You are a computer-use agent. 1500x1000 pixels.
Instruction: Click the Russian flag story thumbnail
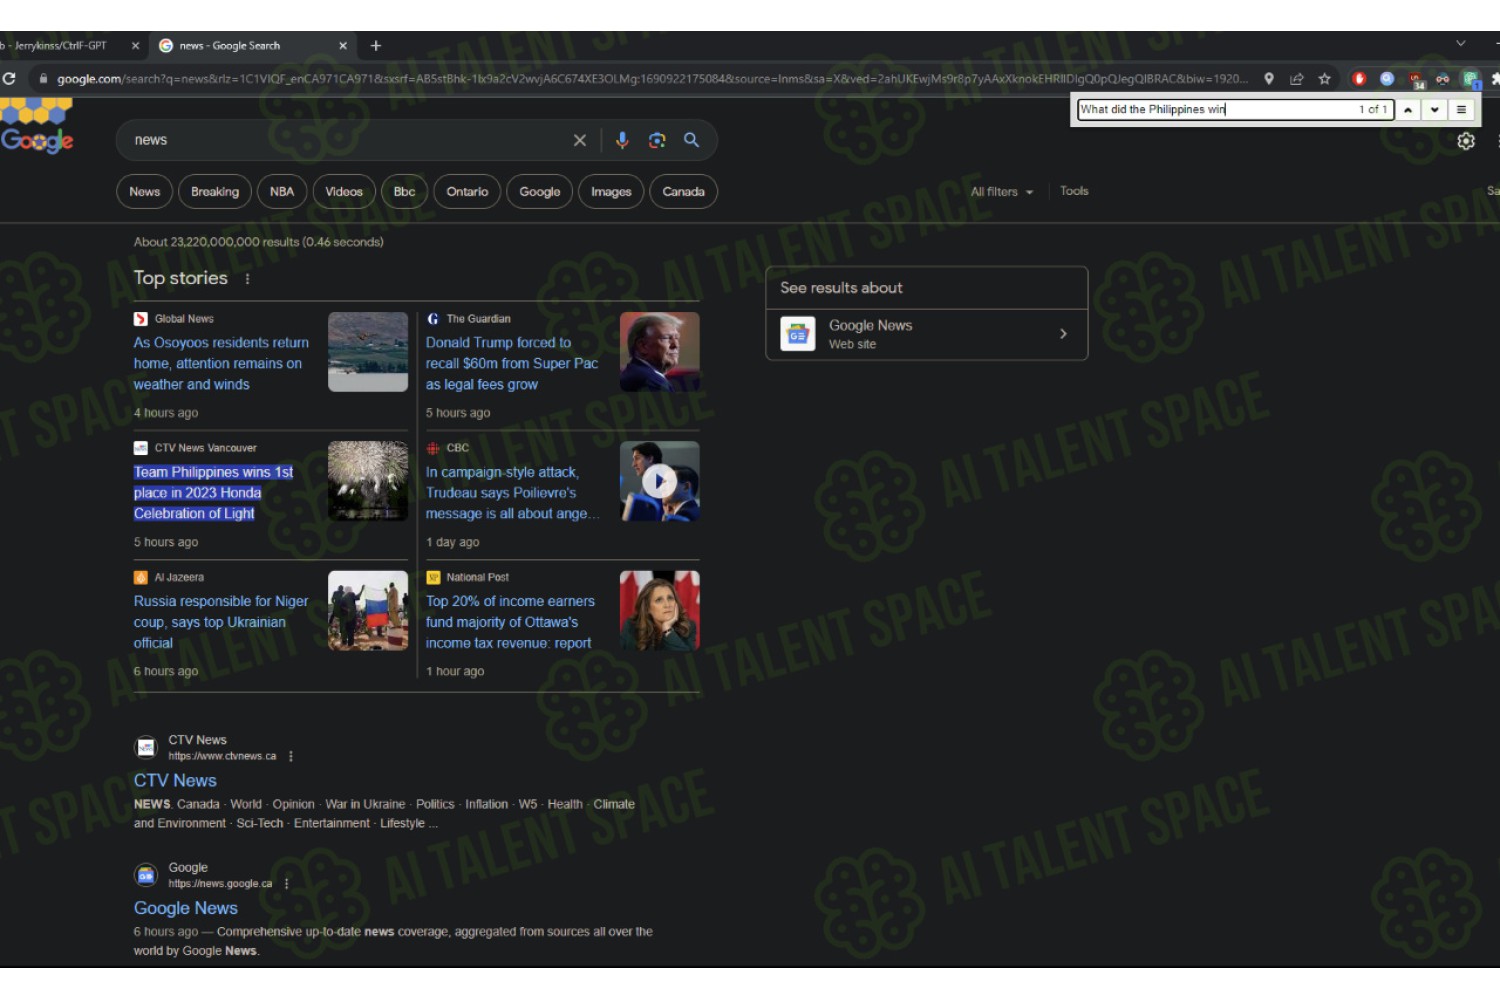(x=368, y=611)
